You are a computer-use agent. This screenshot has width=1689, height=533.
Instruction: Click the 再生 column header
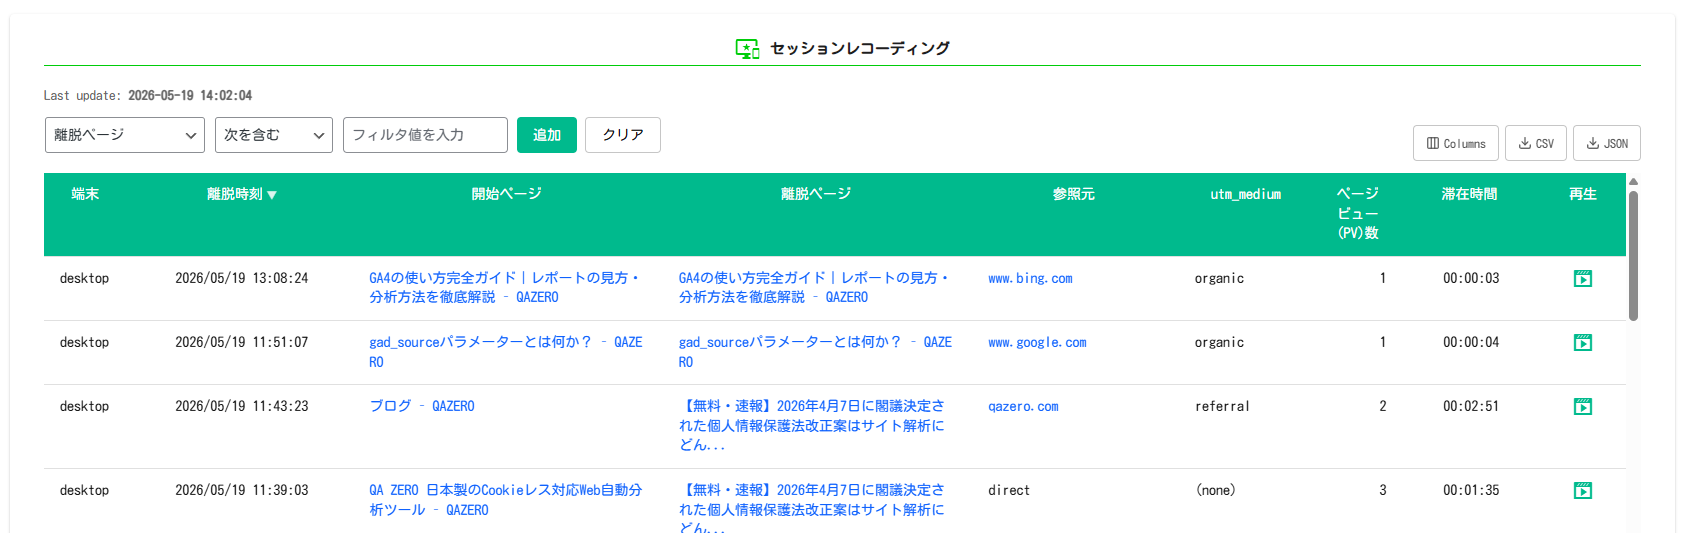(x=1583, y=194)
